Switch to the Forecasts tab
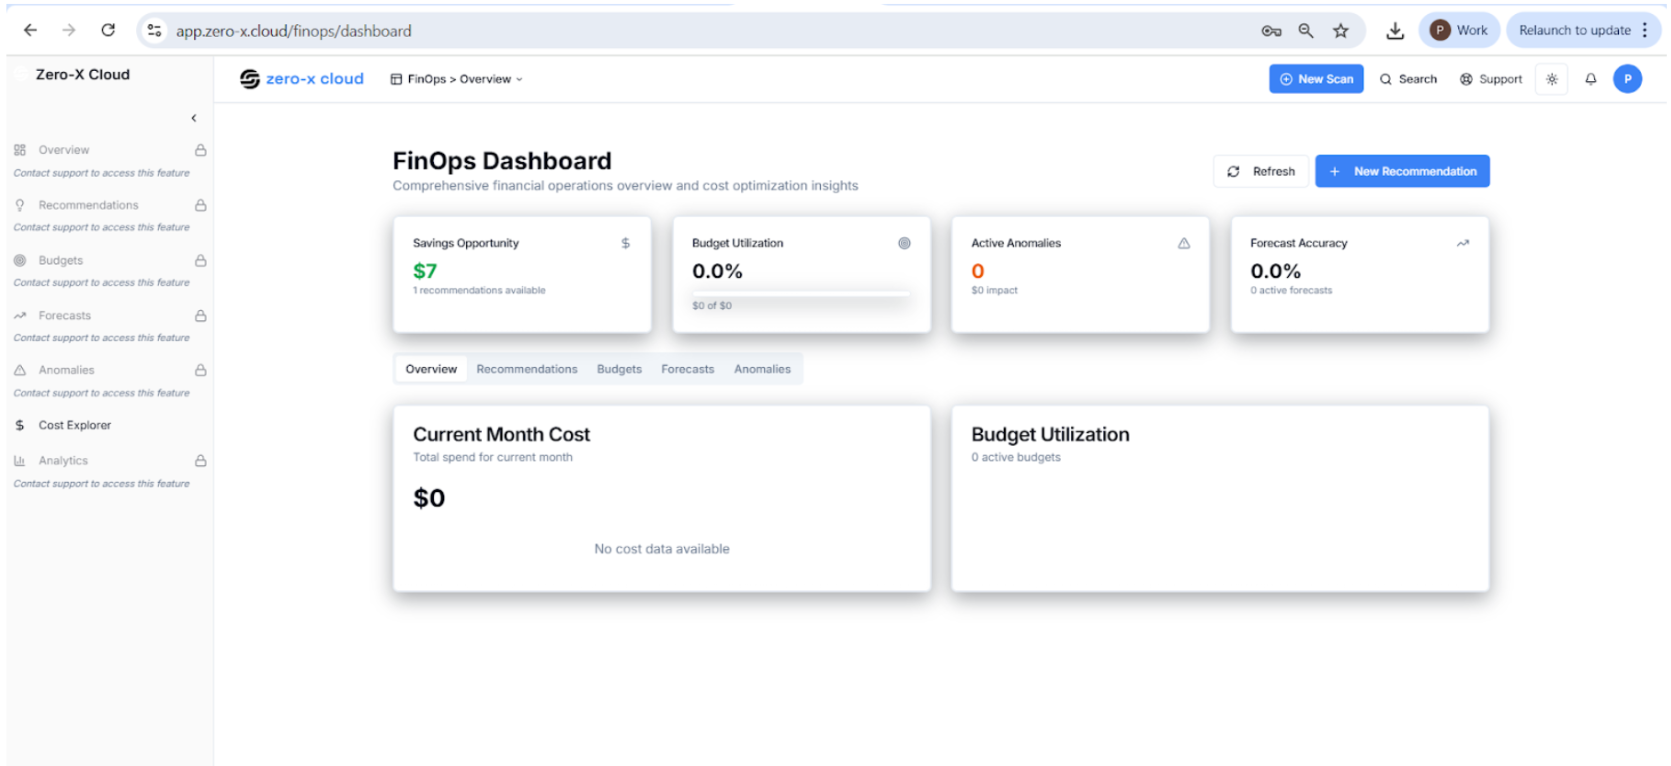The height and width of the screenshot is (766, 1671). (688, 369)
